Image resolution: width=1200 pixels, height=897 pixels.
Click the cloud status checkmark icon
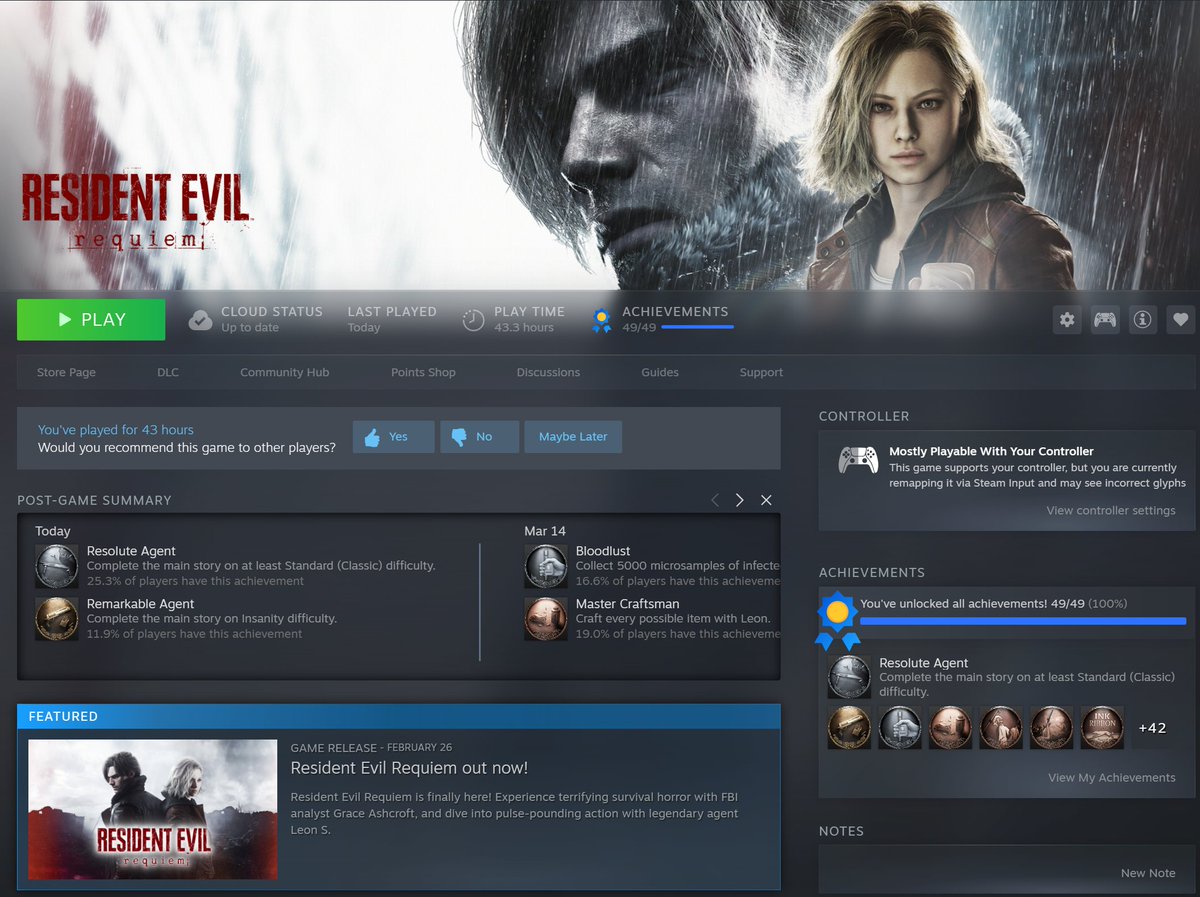pos(200,320)
